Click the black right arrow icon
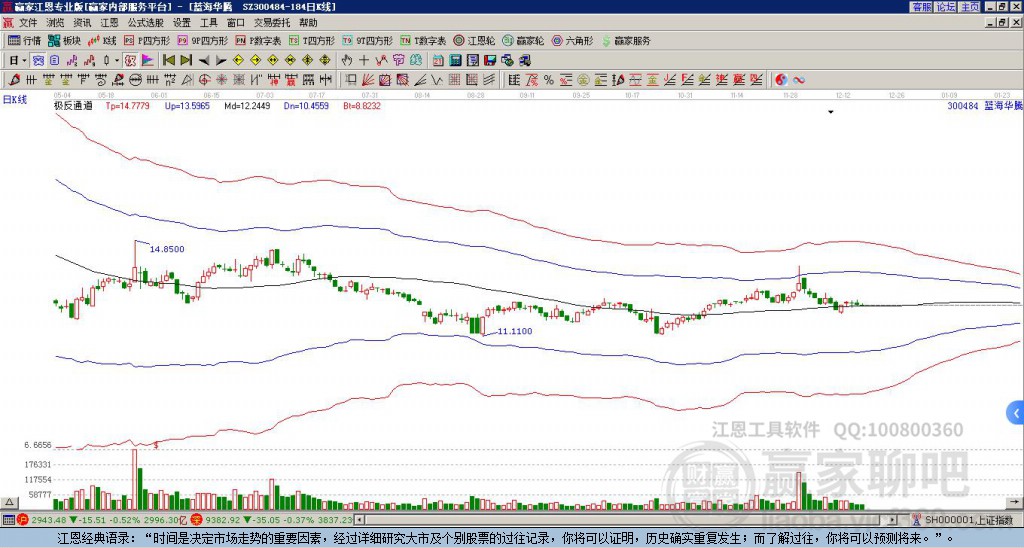This screenshot has width=1024, height=548. (x=221, y=61)
